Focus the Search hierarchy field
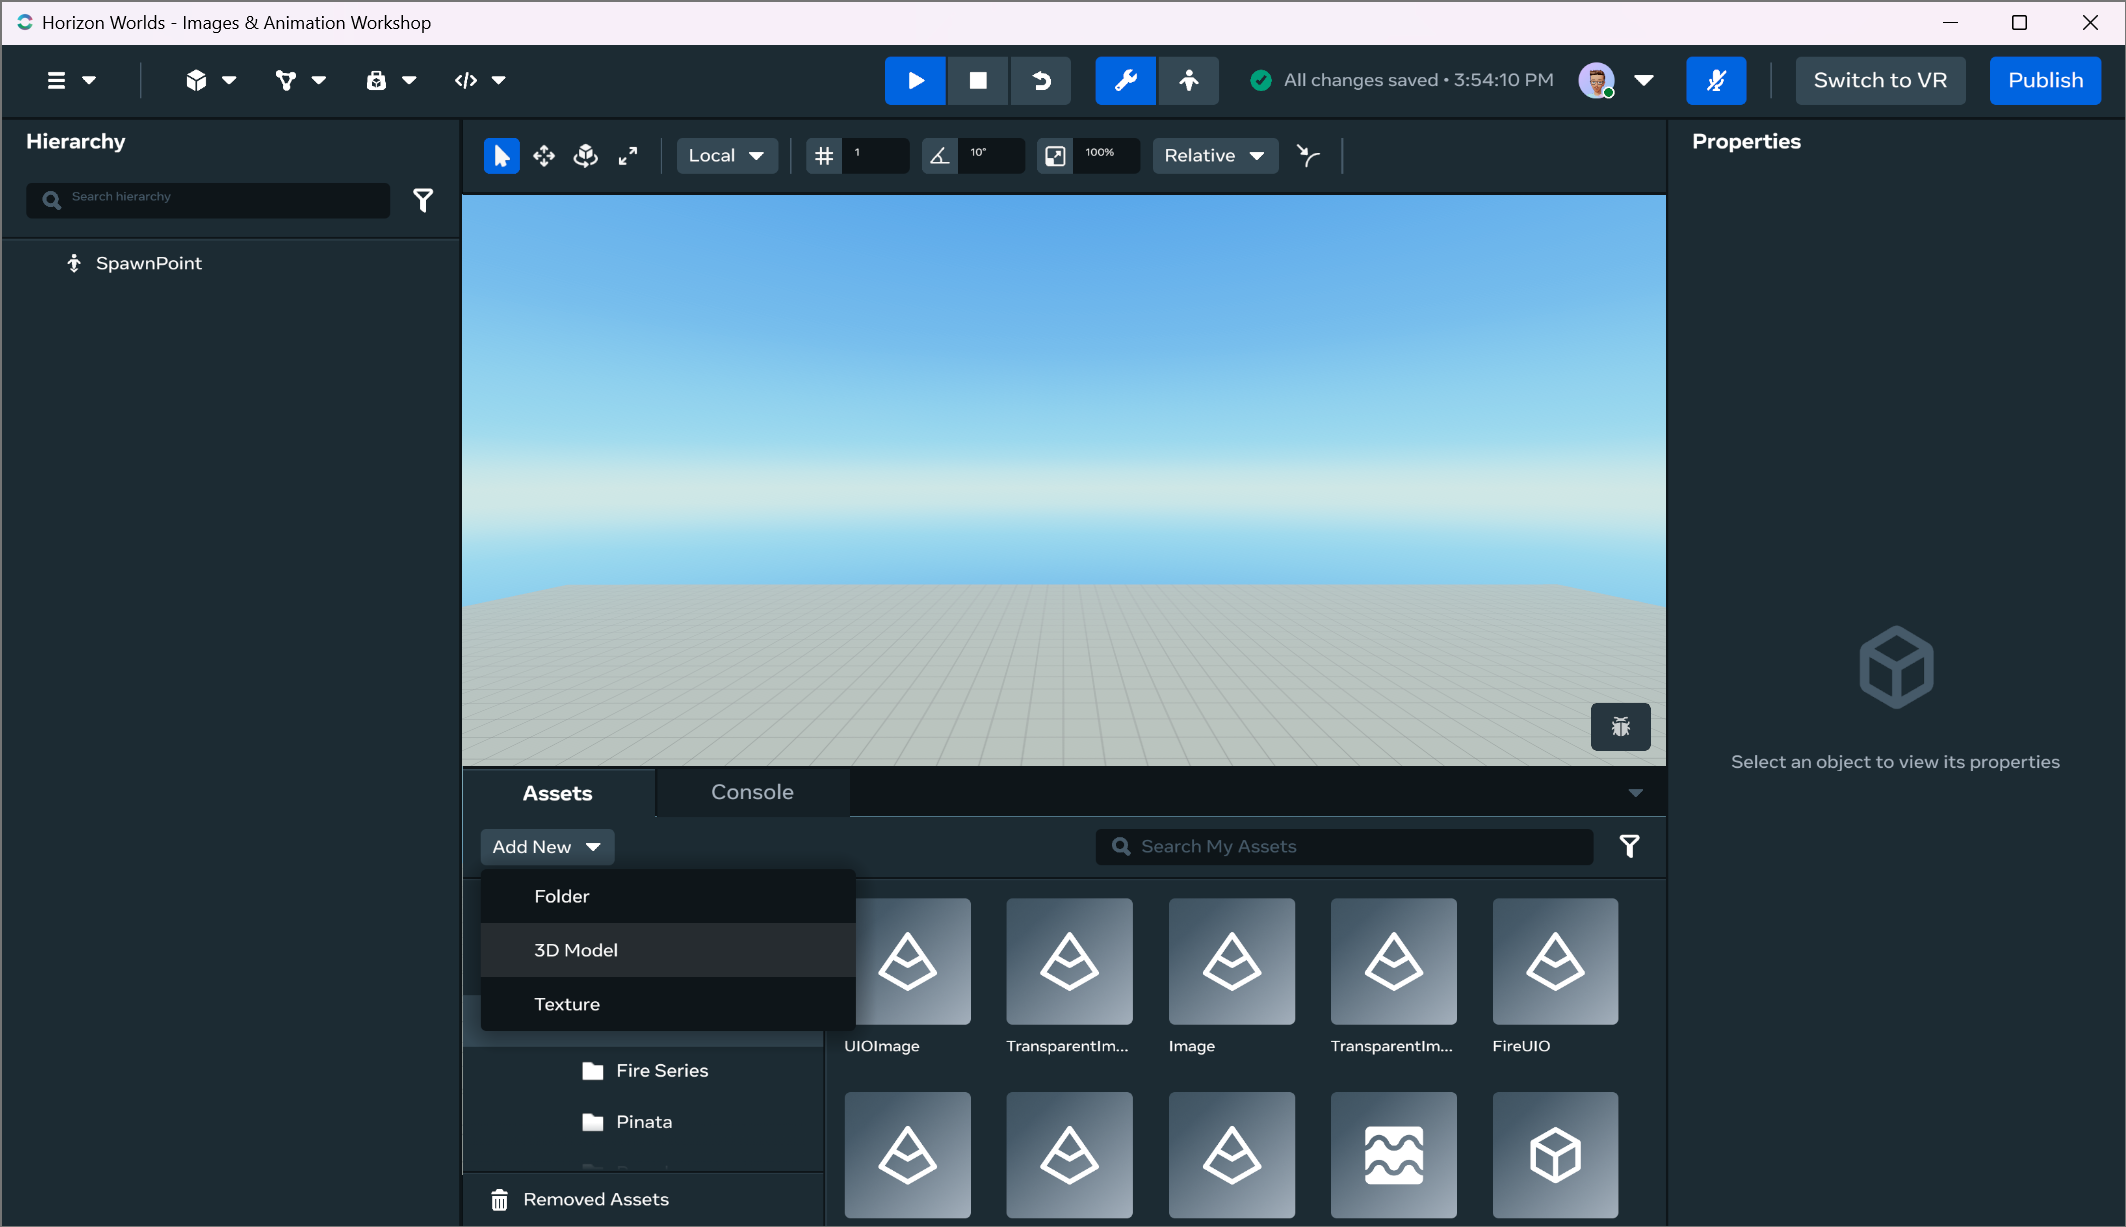This screenshot has width=2126, height=1227. pos(208,200)
